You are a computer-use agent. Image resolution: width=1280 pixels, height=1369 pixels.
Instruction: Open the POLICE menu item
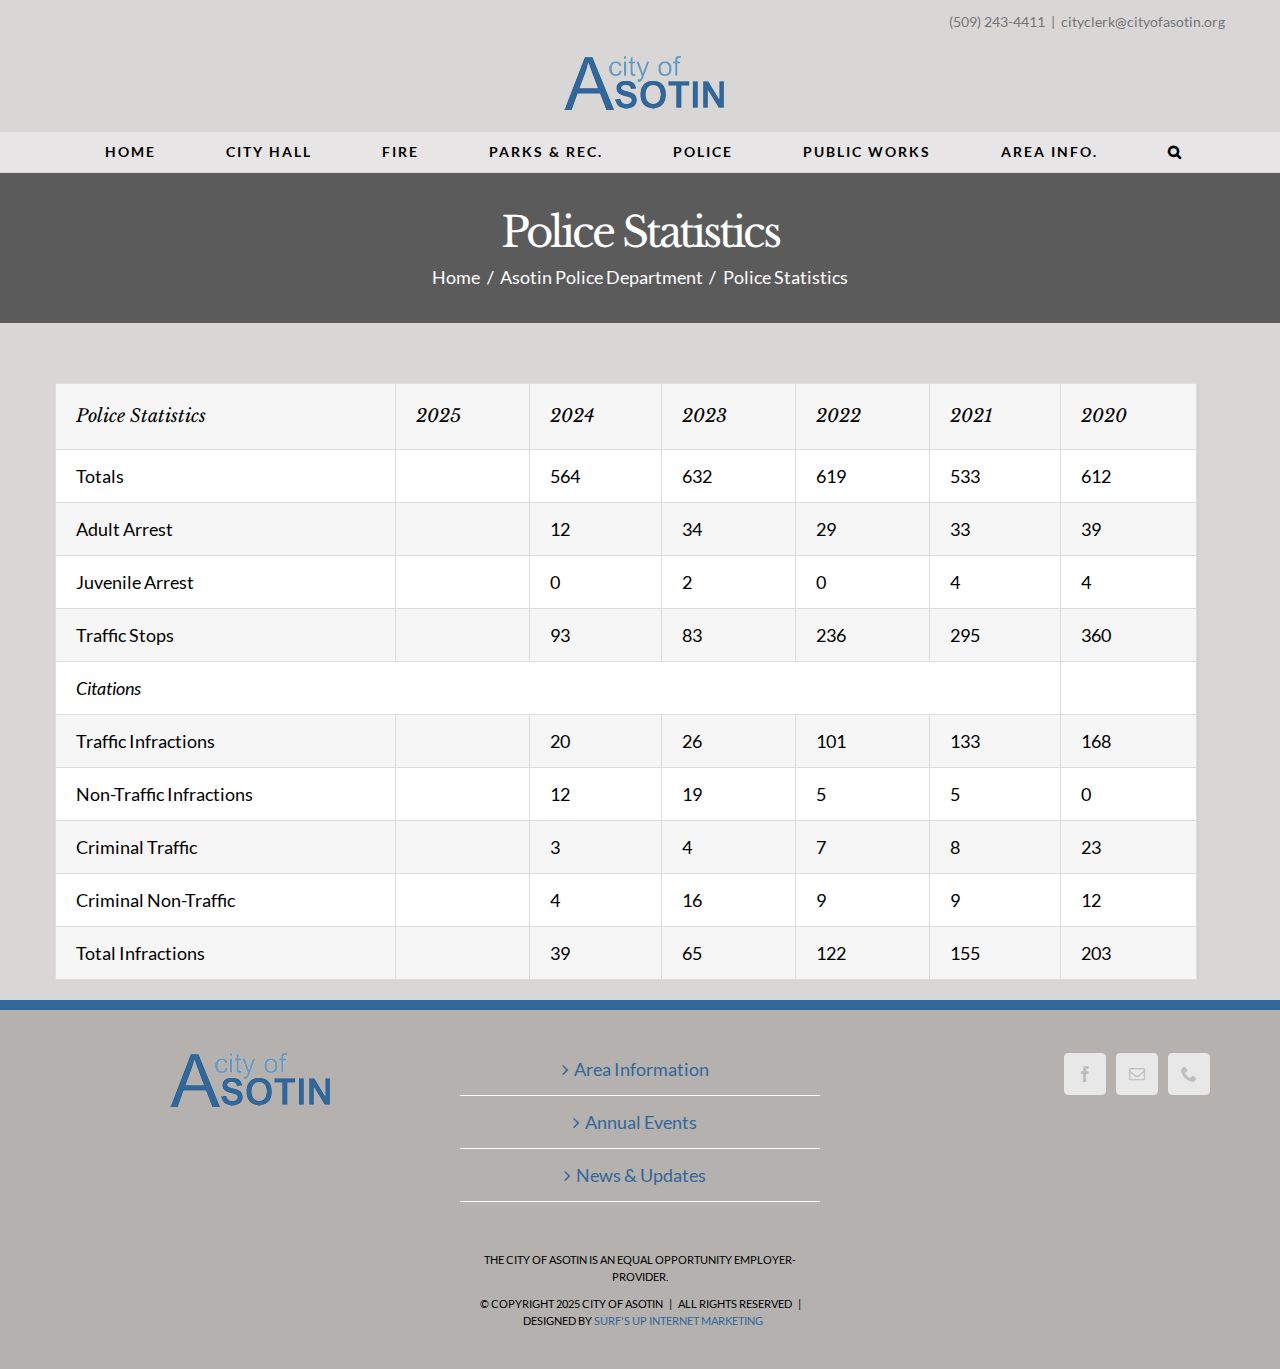[702, 152]
